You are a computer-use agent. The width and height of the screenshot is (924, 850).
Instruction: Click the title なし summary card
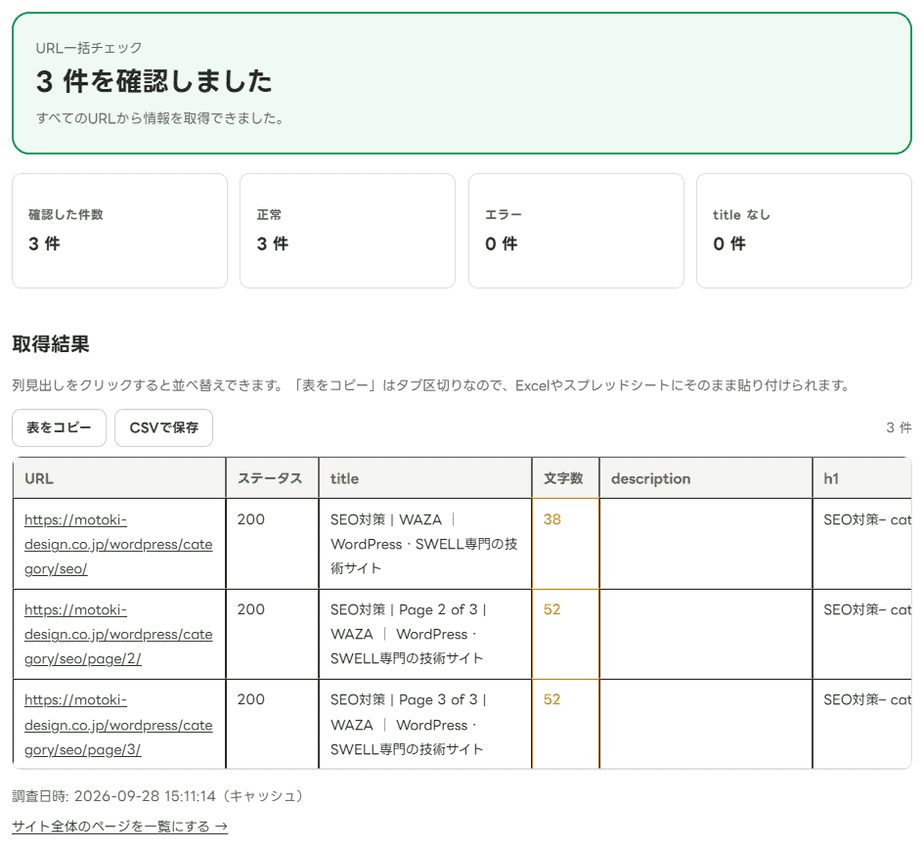804,230
